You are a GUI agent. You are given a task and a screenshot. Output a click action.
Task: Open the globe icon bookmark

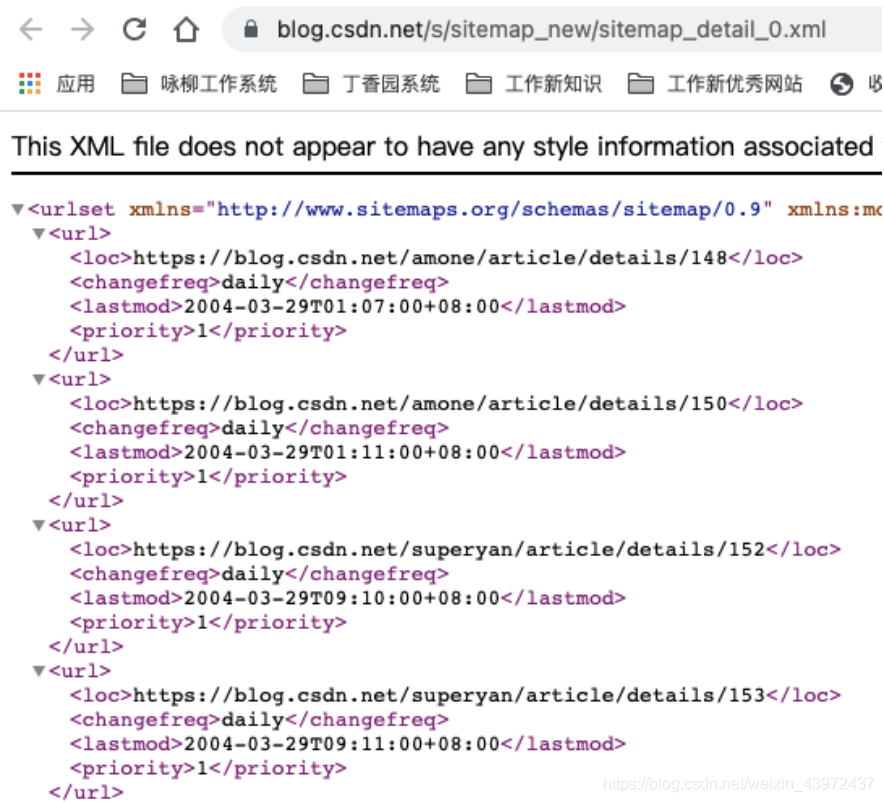click(841, 84)
